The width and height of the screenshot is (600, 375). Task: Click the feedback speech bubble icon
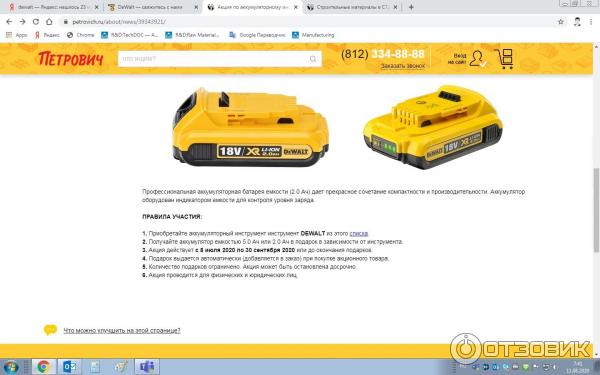[x=50, y=329]
